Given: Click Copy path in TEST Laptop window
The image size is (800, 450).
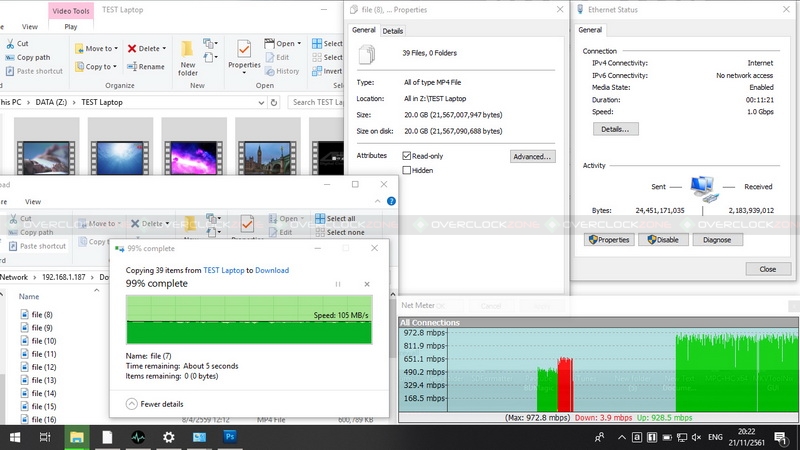Looking at the screenshot, I should [28, 58].
